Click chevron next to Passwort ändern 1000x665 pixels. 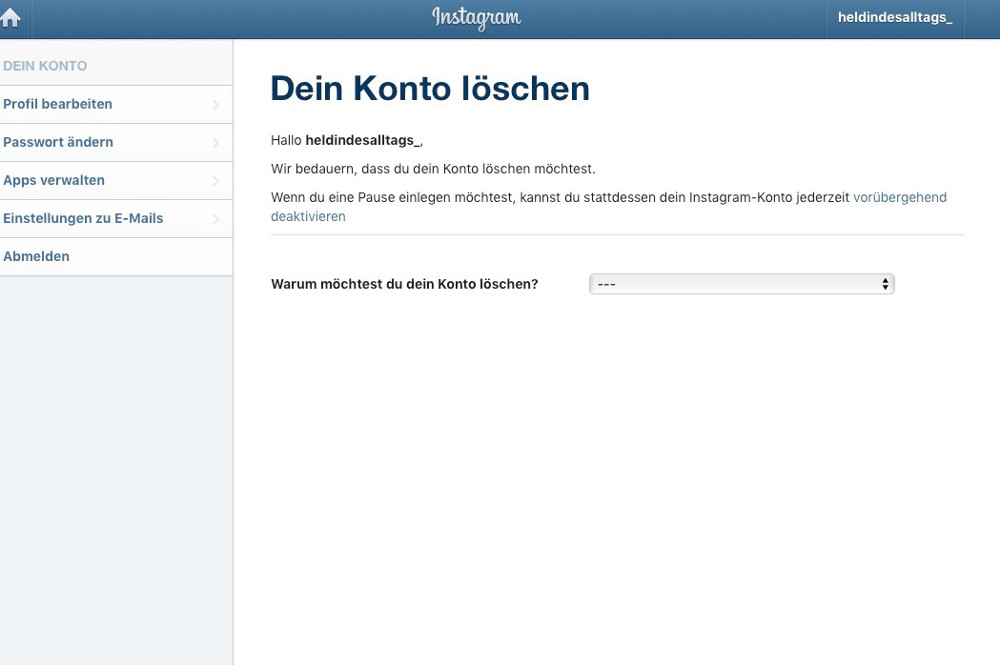(216, 143)
